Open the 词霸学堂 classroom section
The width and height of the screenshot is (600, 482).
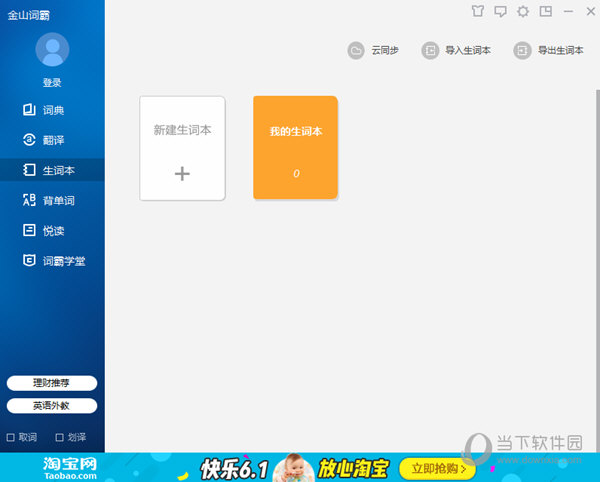coord(52,261)
